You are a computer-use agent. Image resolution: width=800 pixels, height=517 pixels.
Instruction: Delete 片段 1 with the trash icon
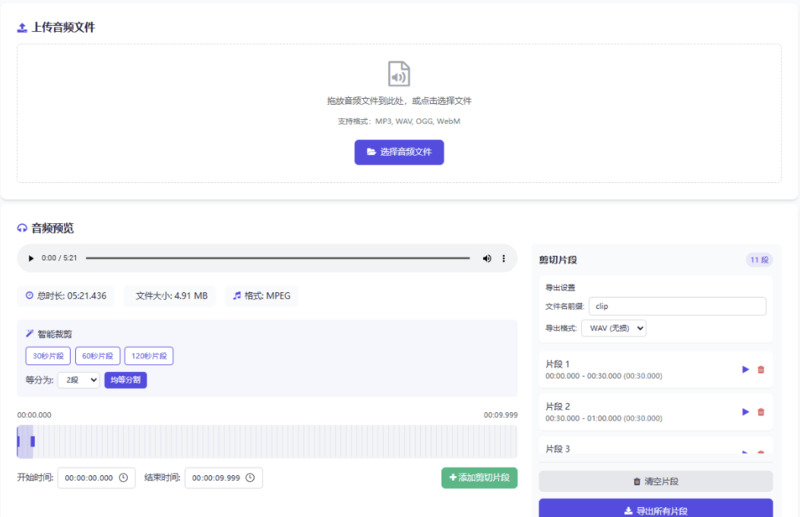pyautogui.click(x=761, y=369)
